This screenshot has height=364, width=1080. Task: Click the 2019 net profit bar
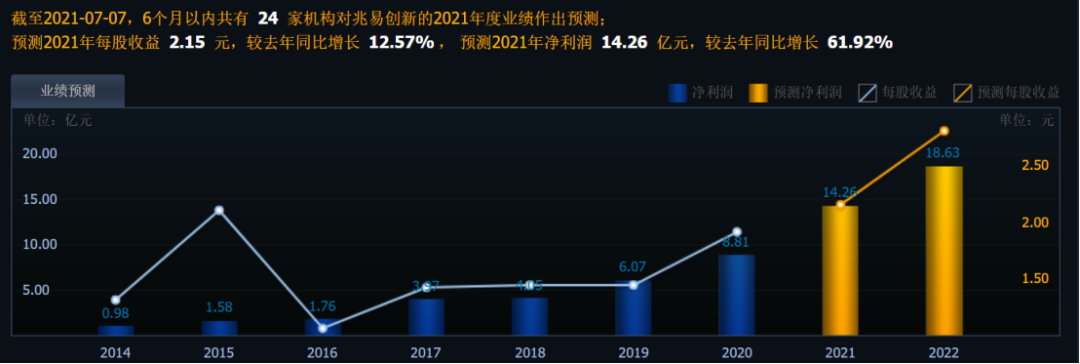633,308
